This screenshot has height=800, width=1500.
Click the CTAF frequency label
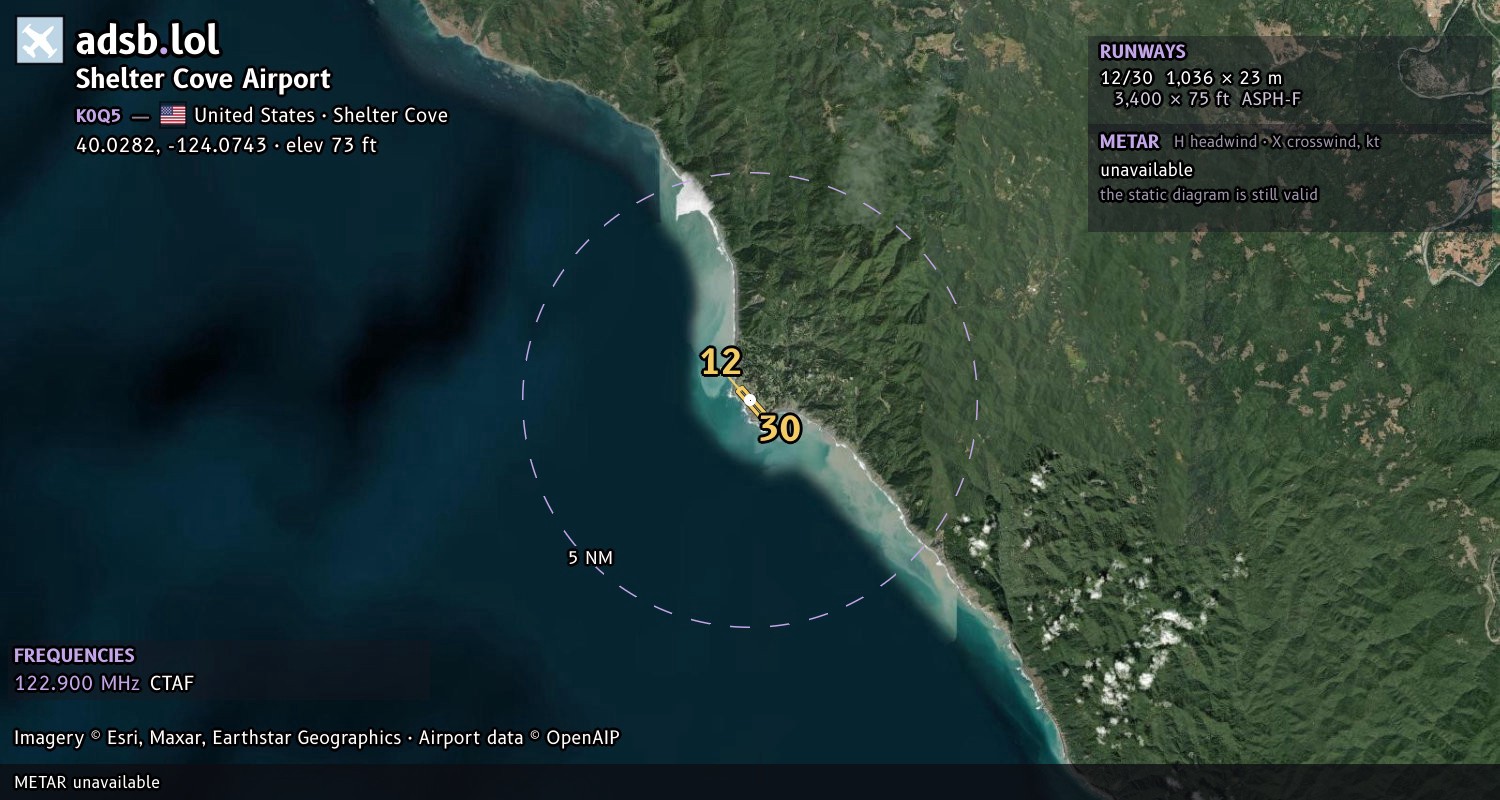(x=172, y=684)
